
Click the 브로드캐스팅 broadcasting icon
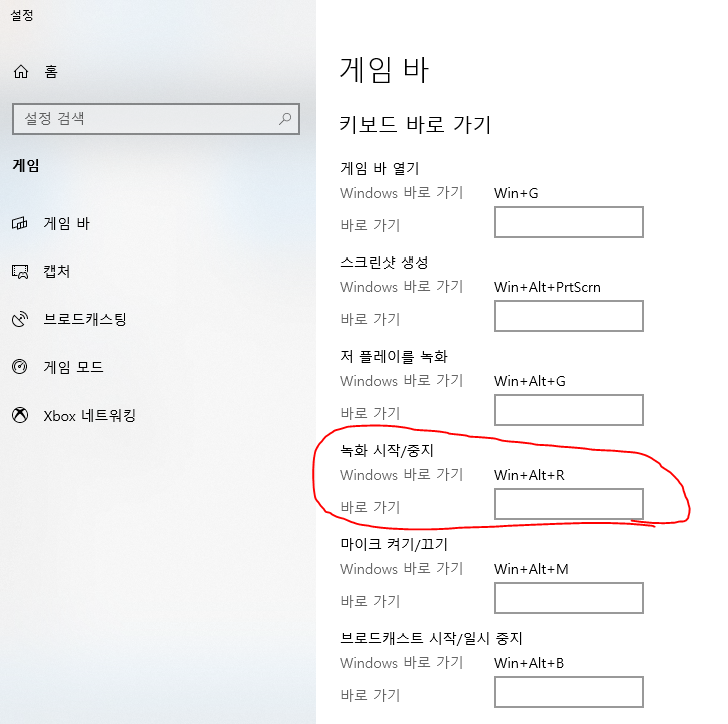click(20, 319)
